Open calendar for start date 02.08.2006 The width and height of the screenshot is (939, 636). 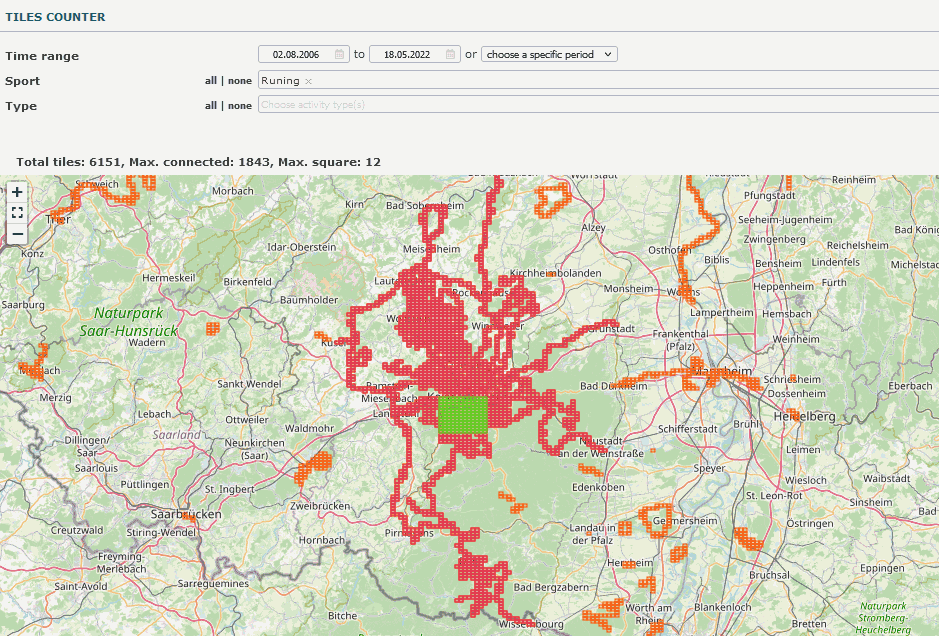(x=340, y=55)
